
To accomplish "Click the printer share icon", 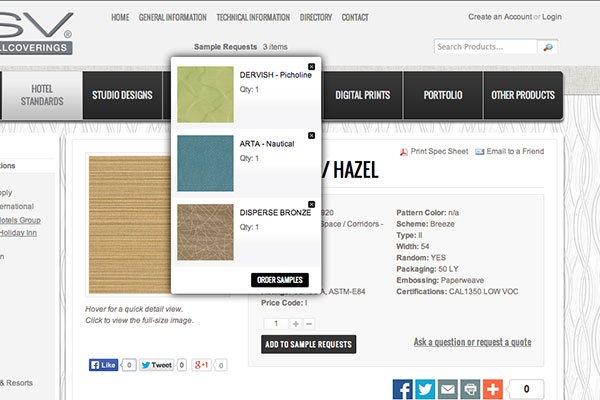I will click(x=469, y=390).
